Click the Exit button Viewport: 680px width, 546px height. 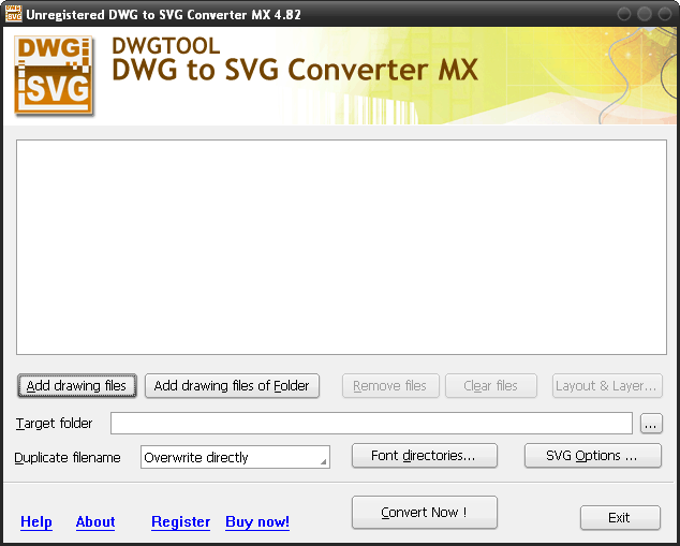620,518
